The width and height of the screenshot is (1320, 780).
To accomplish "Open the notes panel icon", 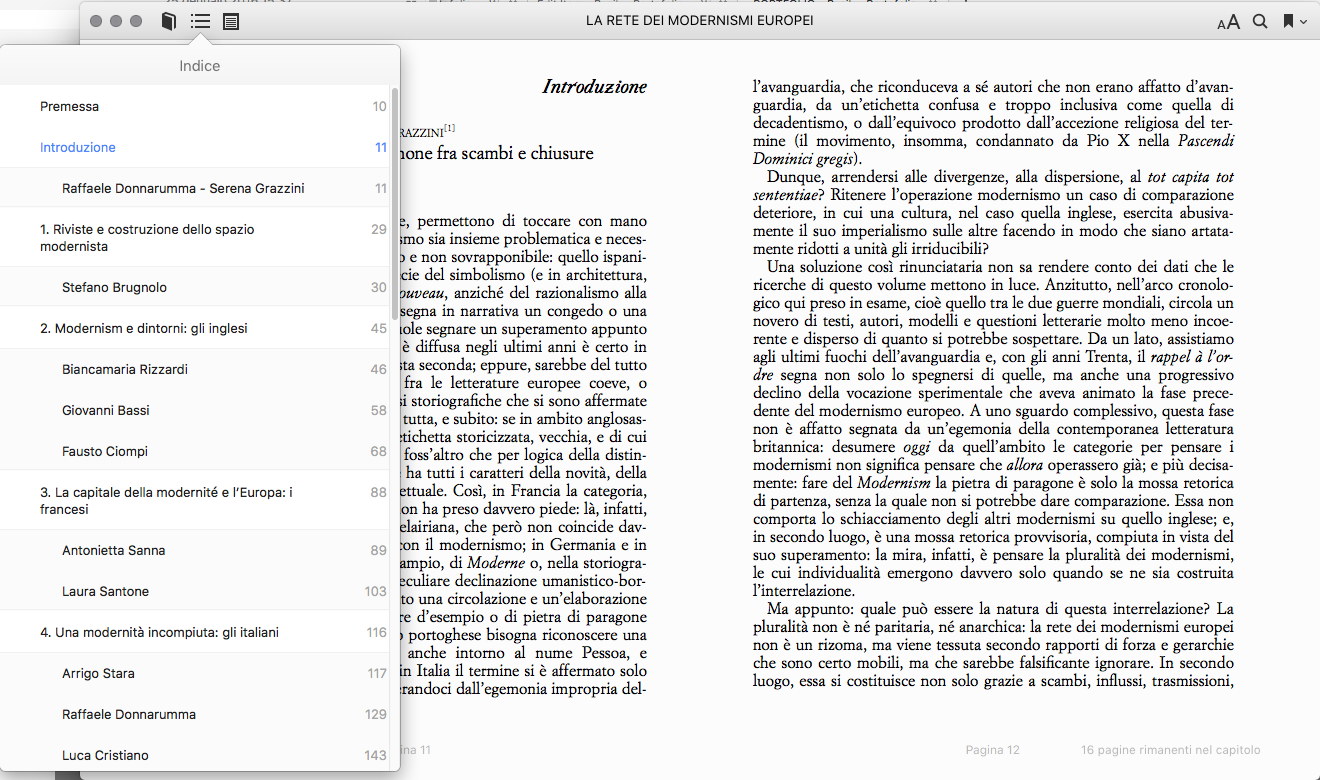I will [231, 21].
